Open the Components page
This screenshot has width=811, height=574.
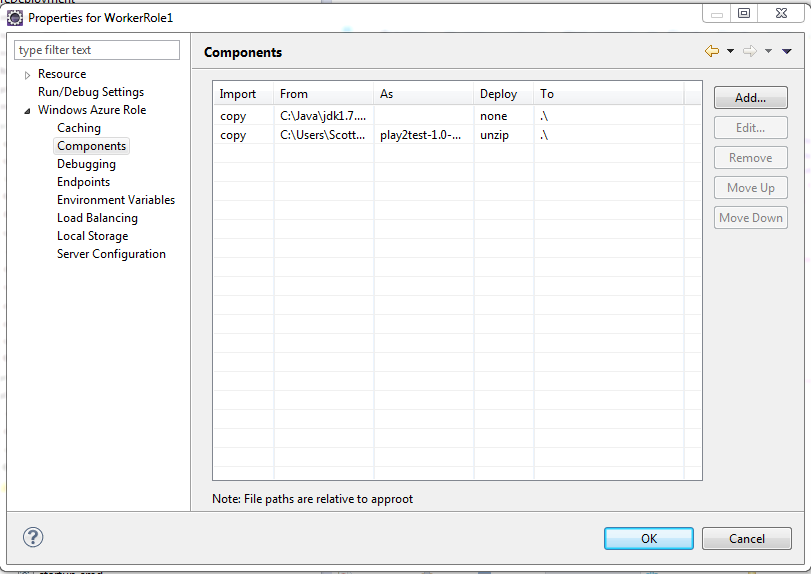tap(92, 146)
